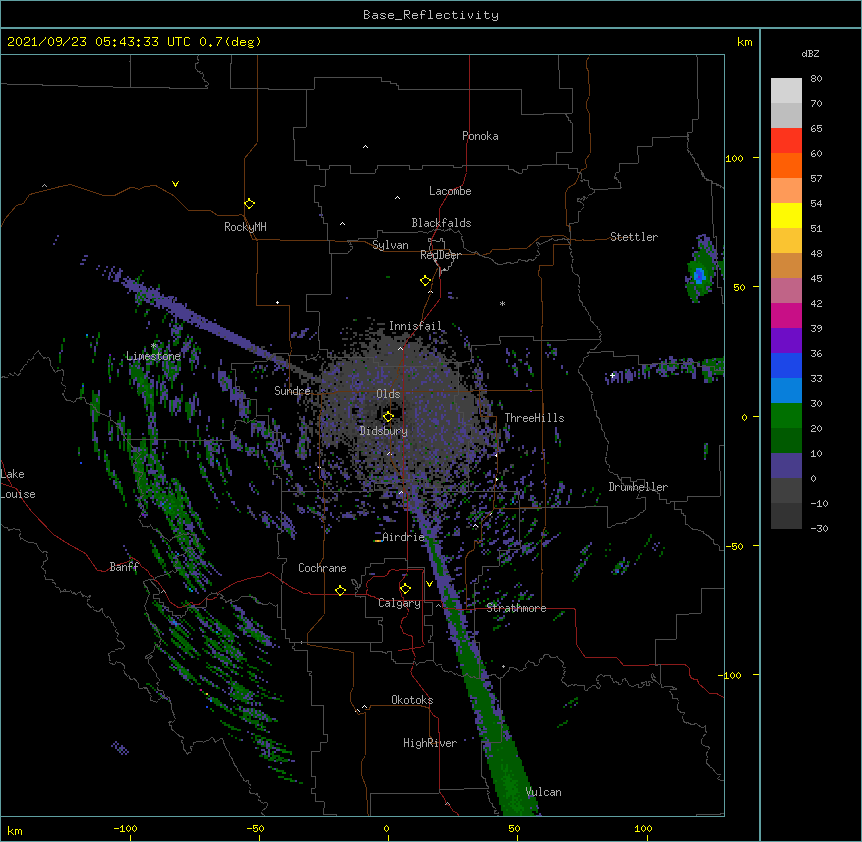Select the Airdrie label
862x842 pixels.
(404, 537)
